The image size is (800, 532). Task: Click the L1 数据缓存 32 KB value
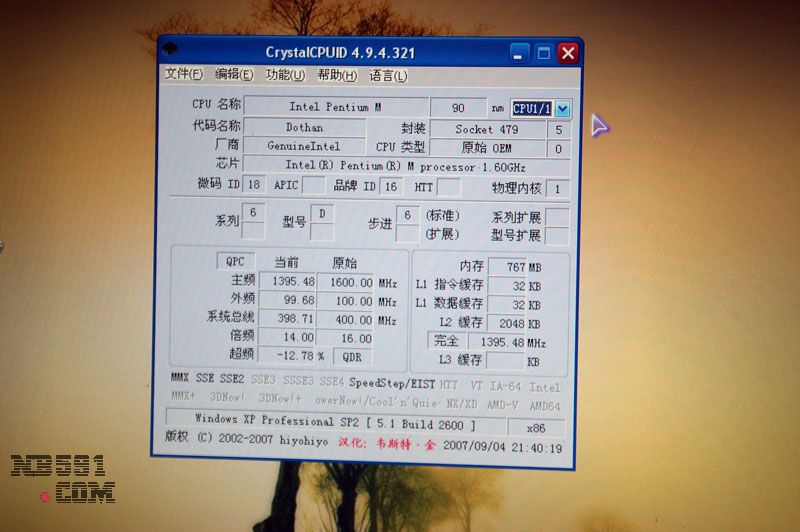[507, 305]
